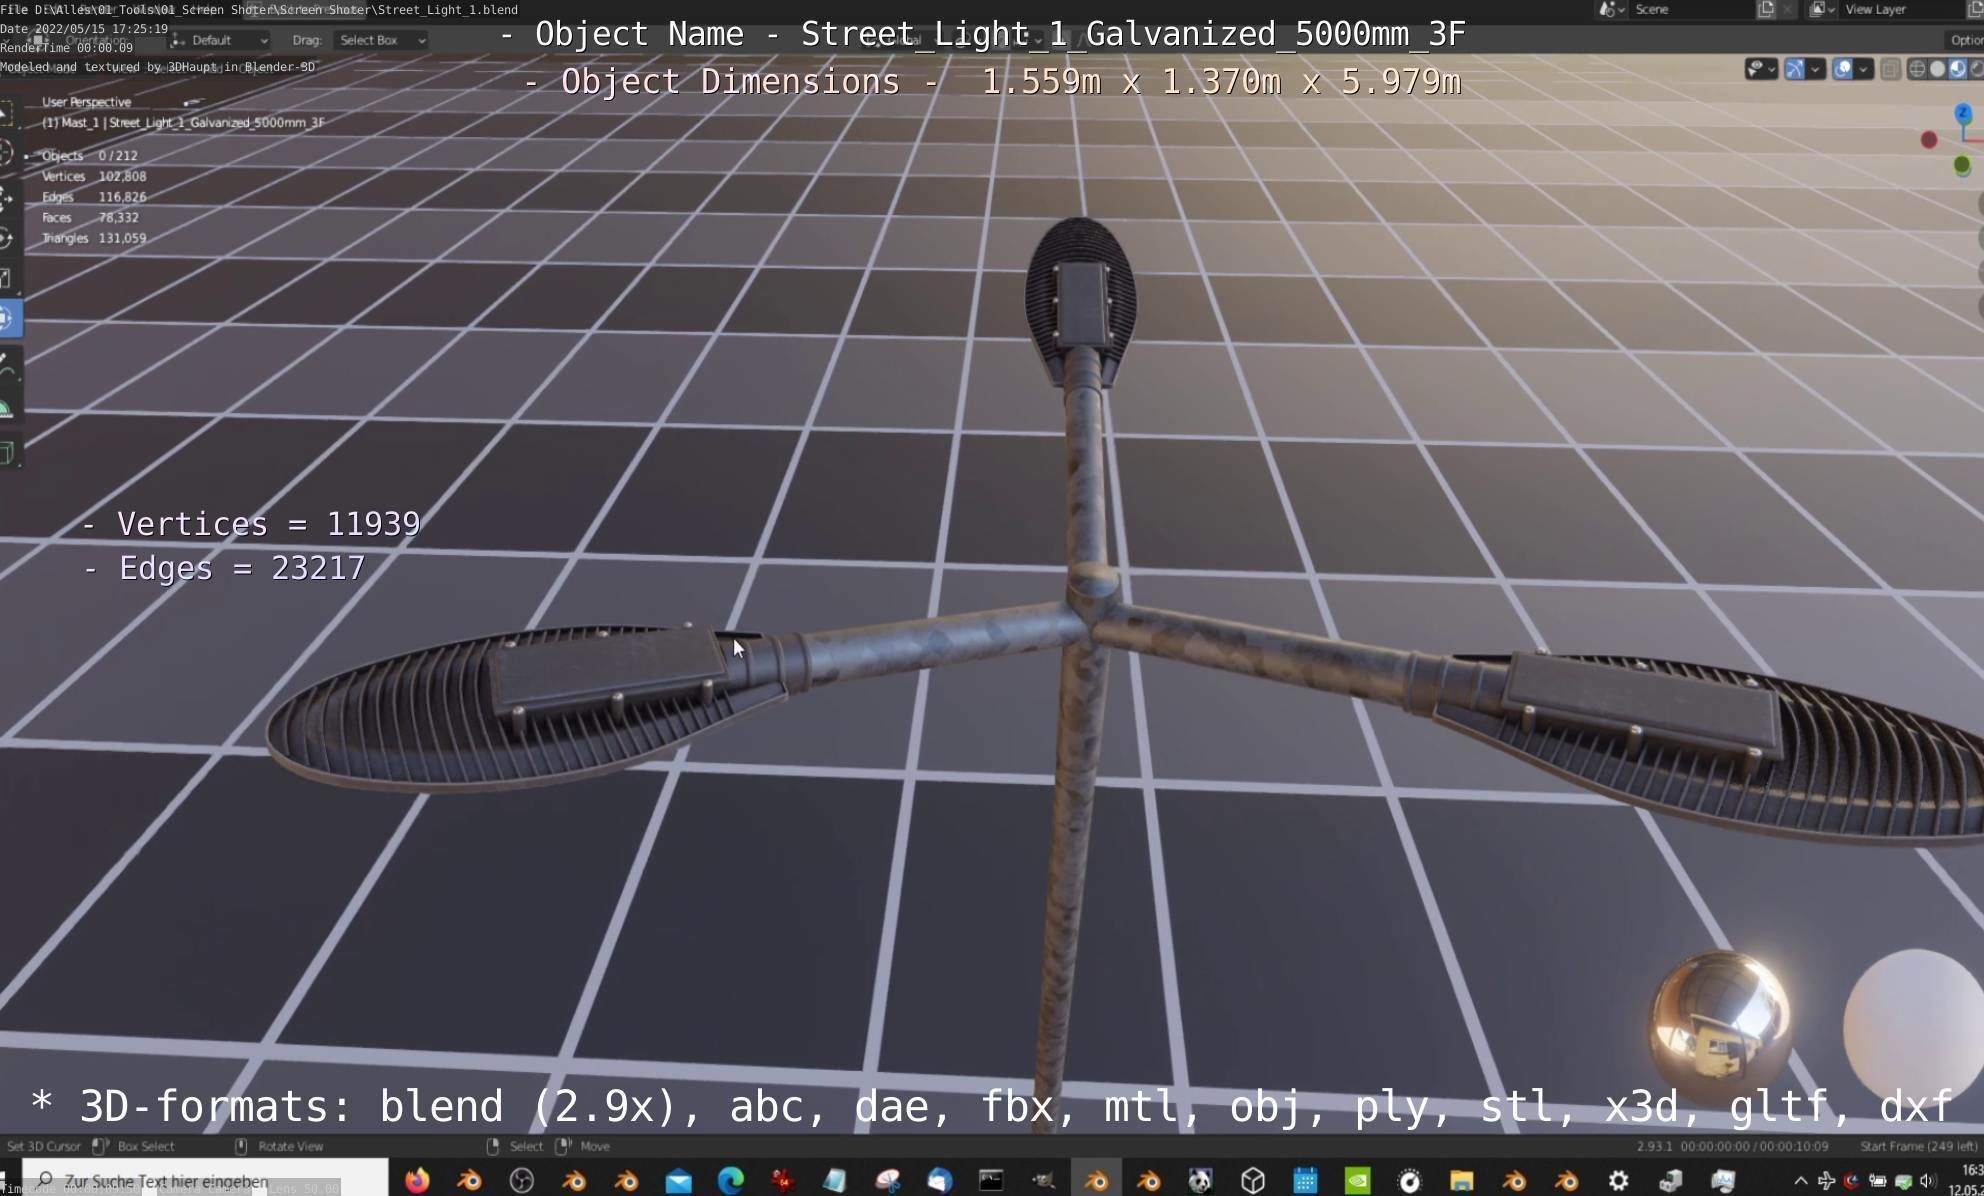Select the Select Box tool in the left toolbar
The width and height of the screenshot is (1984, 1196).
click(x=7, y=115)
